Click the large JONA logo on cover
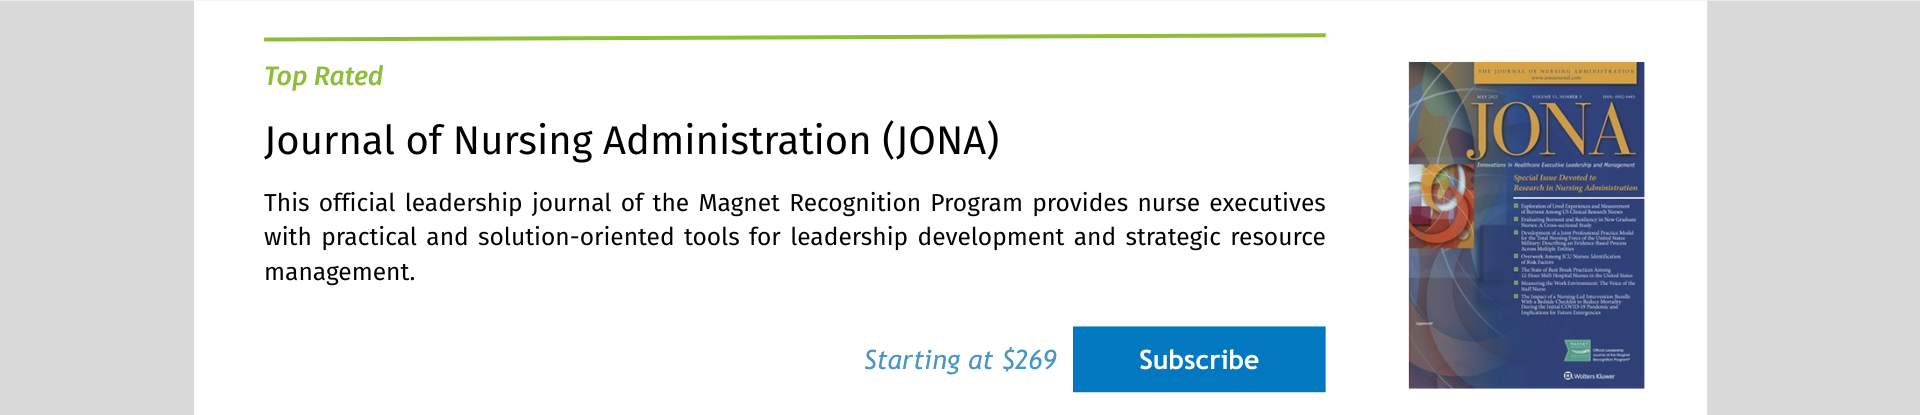 (x=1553, y=131)
